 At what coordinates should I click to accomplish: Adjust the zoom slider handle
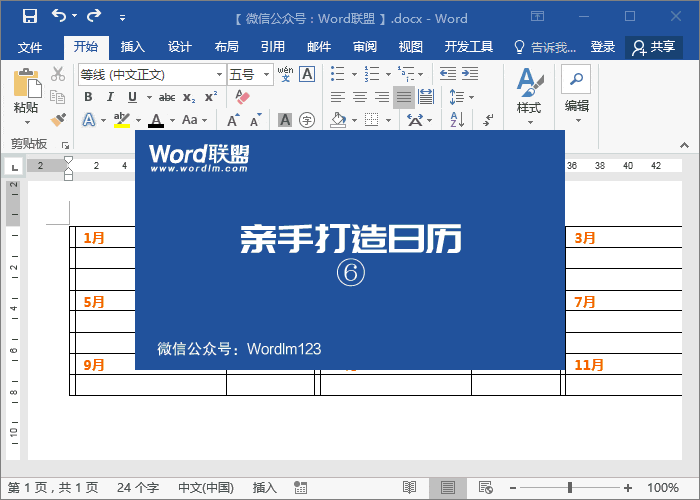click(570, 488)
